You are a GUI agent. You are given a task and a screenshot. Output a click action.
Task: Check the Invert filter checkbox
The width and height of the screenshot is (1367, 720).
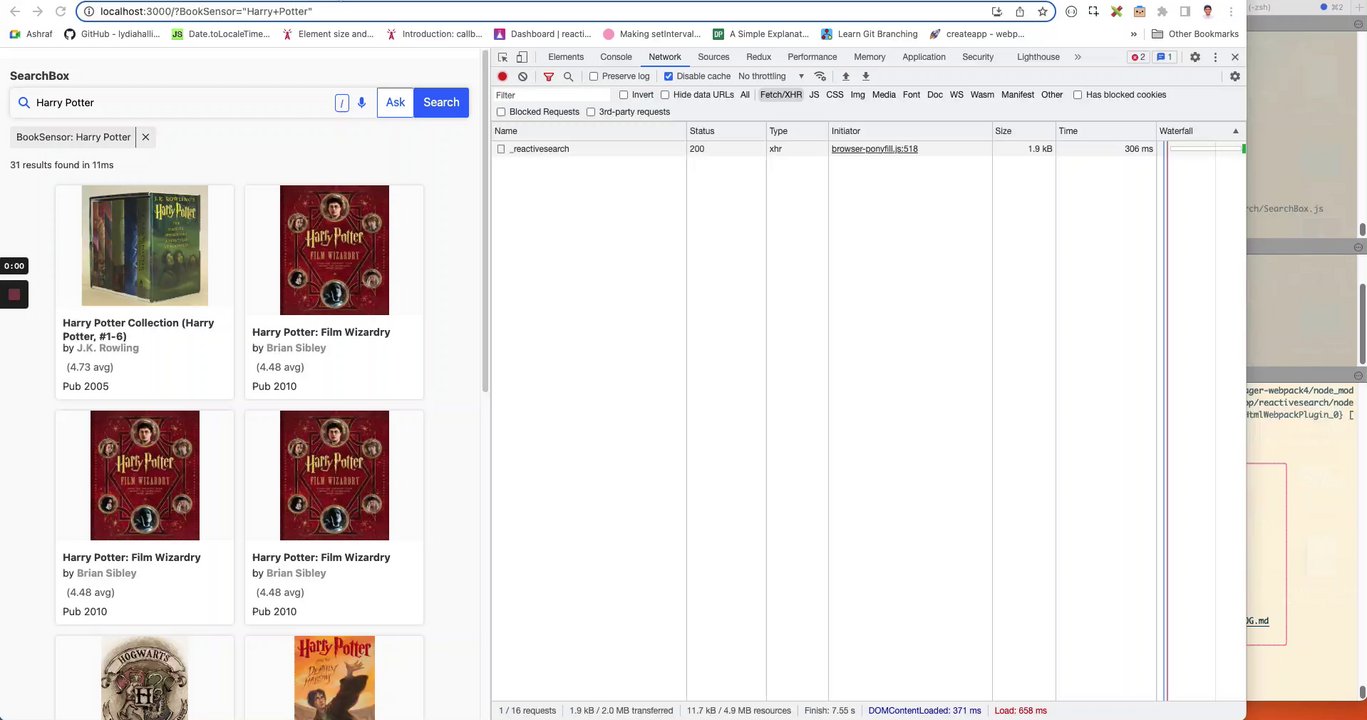click(x=624, y=95)
